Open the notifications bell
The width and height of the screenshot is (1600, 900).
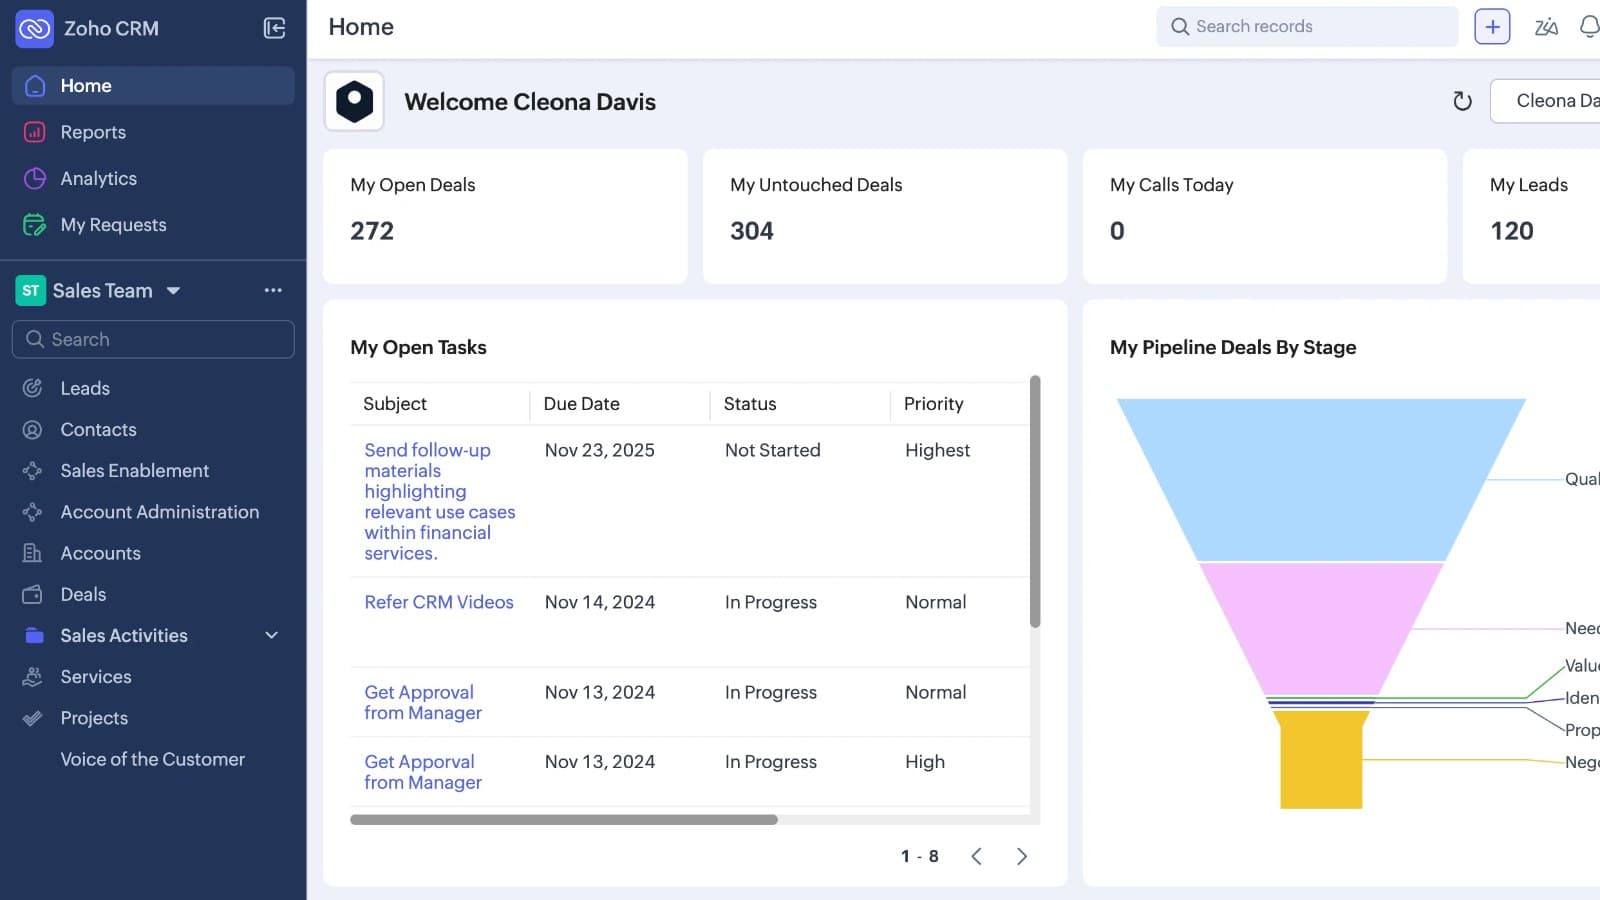point(1589,27)
